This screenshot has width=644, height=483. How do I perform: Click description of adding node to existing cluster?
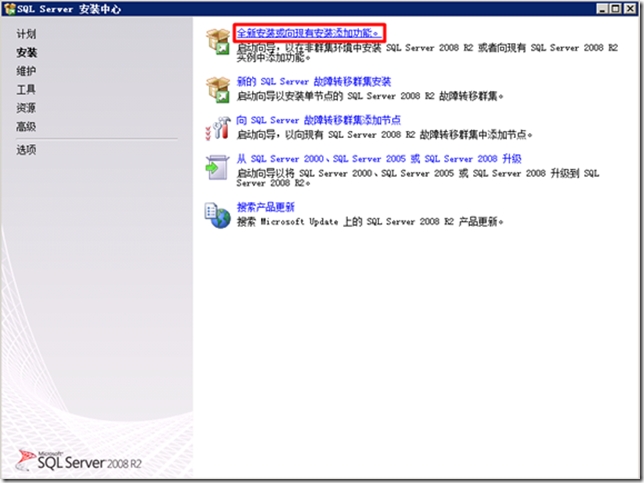(x=384, y=134)
